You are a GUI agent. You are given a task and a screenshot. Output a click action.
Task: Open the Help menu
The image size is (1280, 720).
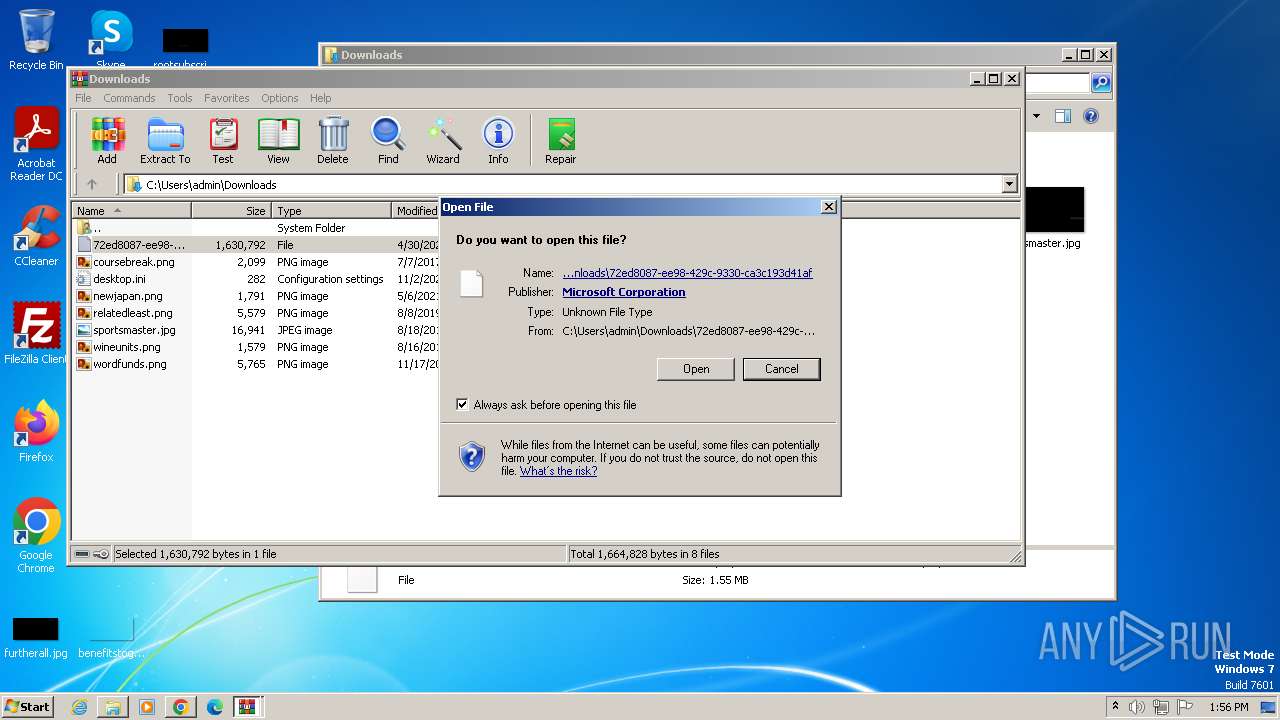click(320, 98)
